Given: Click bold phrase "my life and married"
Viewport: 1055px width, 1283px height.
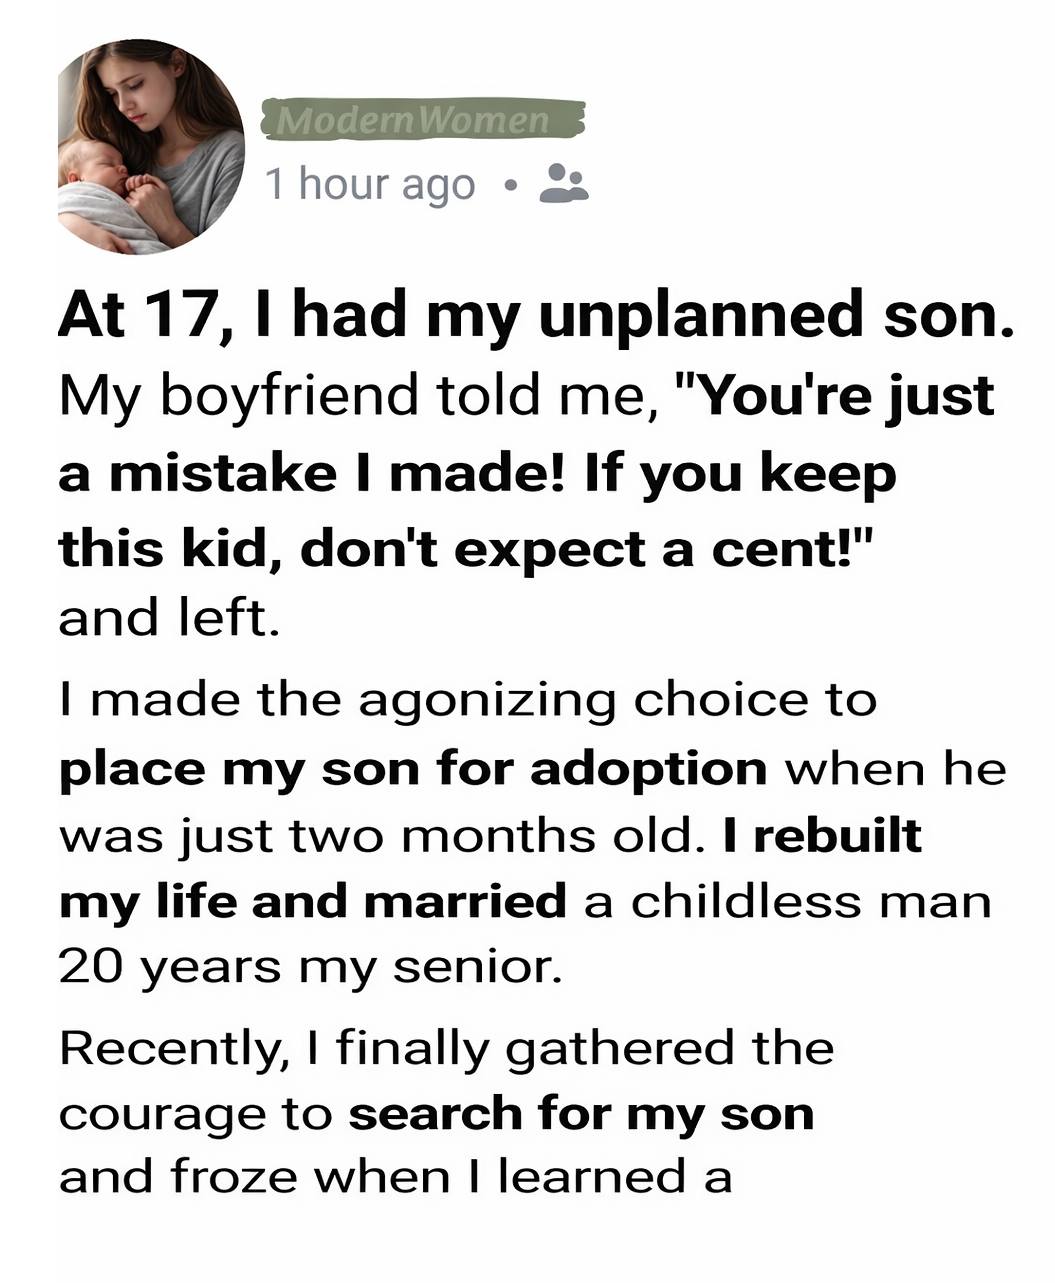Looking at the screenshot, I should (313, 901).
